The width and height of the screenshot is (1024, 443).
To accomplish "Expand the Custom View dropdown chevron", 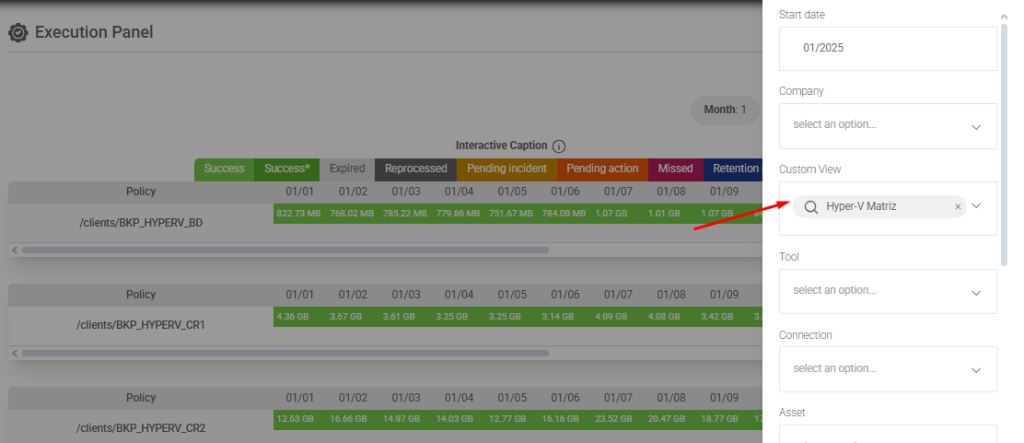I will 977,206.
